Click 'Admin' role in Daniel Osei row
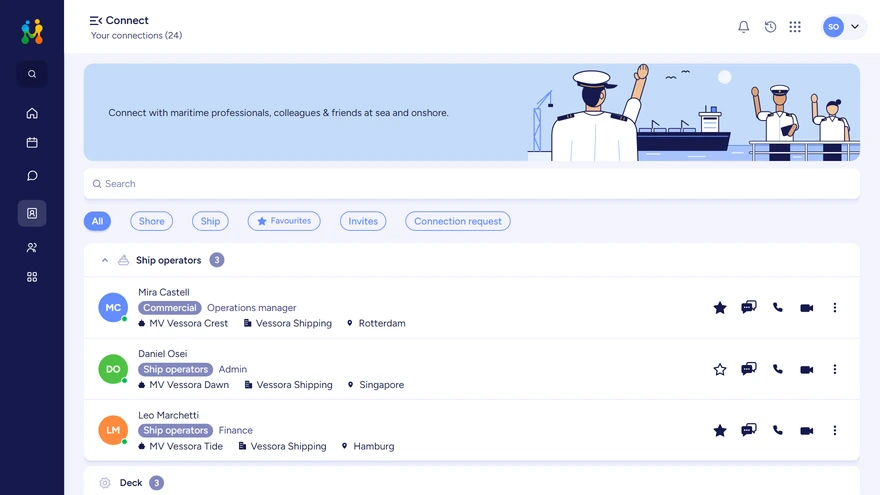This screenshot has height=495, width=880. click(233, 369)
